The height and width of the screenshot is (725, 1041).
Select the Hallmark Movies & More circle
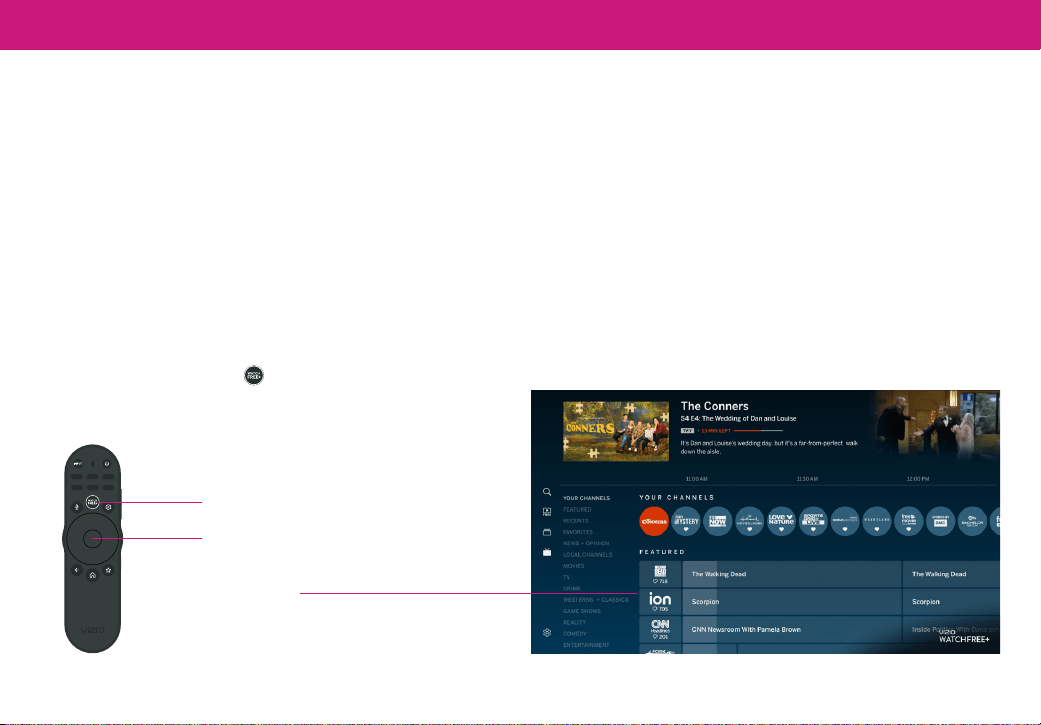tap(750, 521)
